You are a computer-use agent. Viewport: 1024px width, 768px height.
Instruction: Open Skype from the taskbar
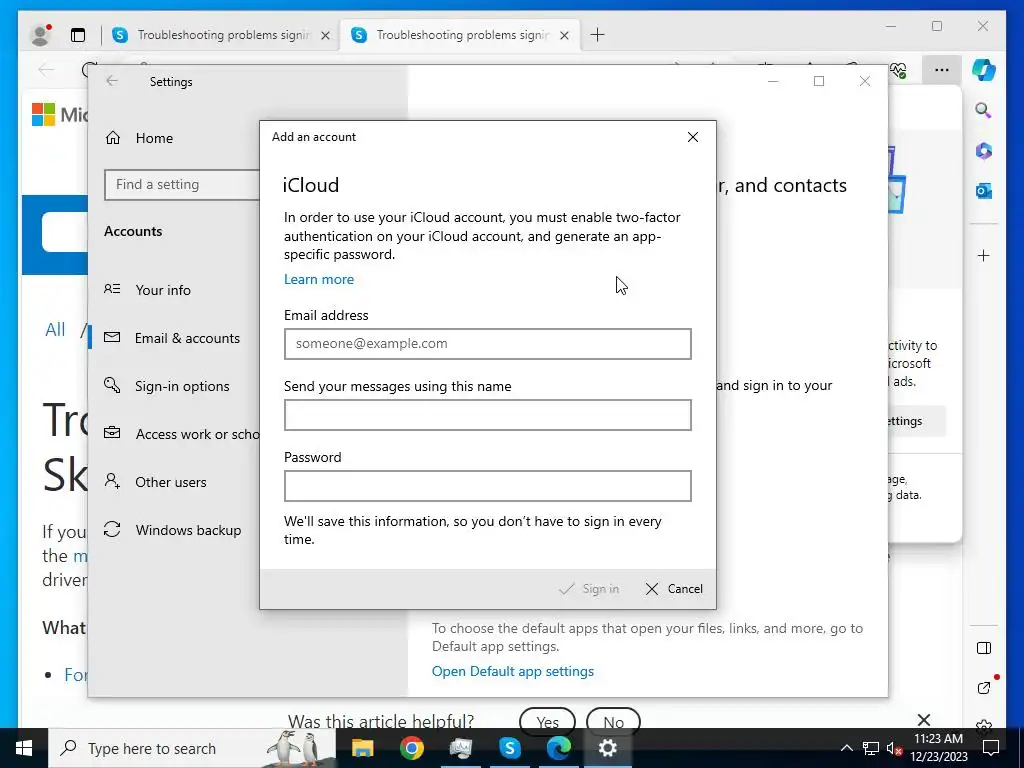pyautogui.click(x=509, y=748)
